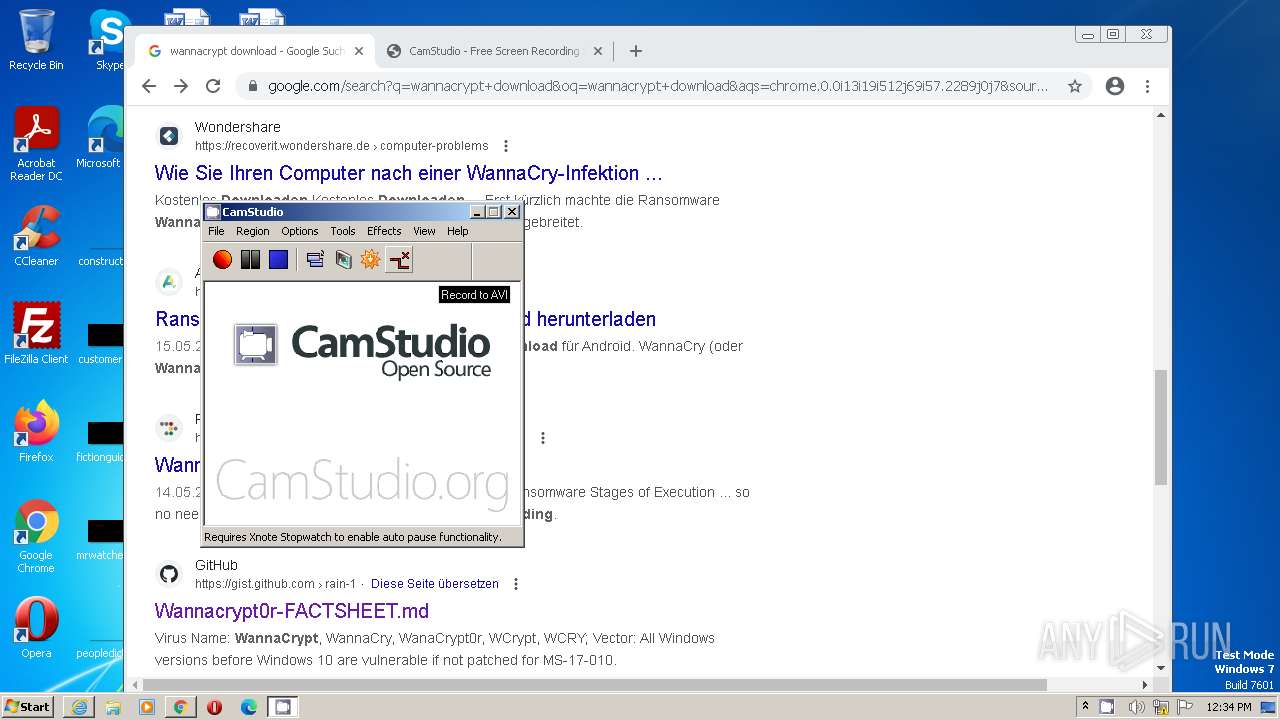Go back in Chrome
Screen dimensions: 1280x720
pyautogui.click(x=149, y=86)
